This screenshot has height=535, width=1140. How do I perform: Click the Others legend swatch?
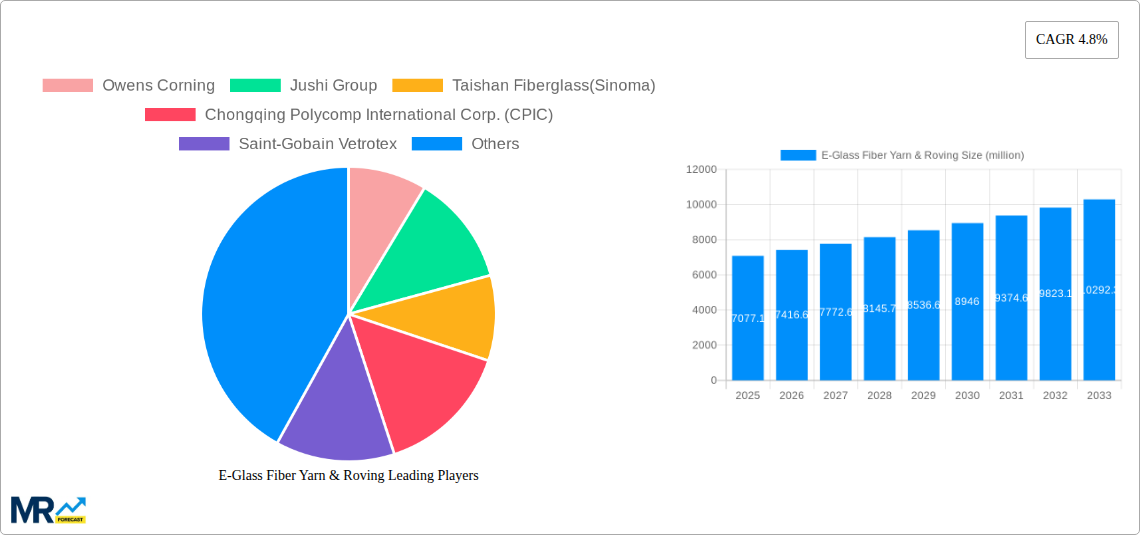437,144
